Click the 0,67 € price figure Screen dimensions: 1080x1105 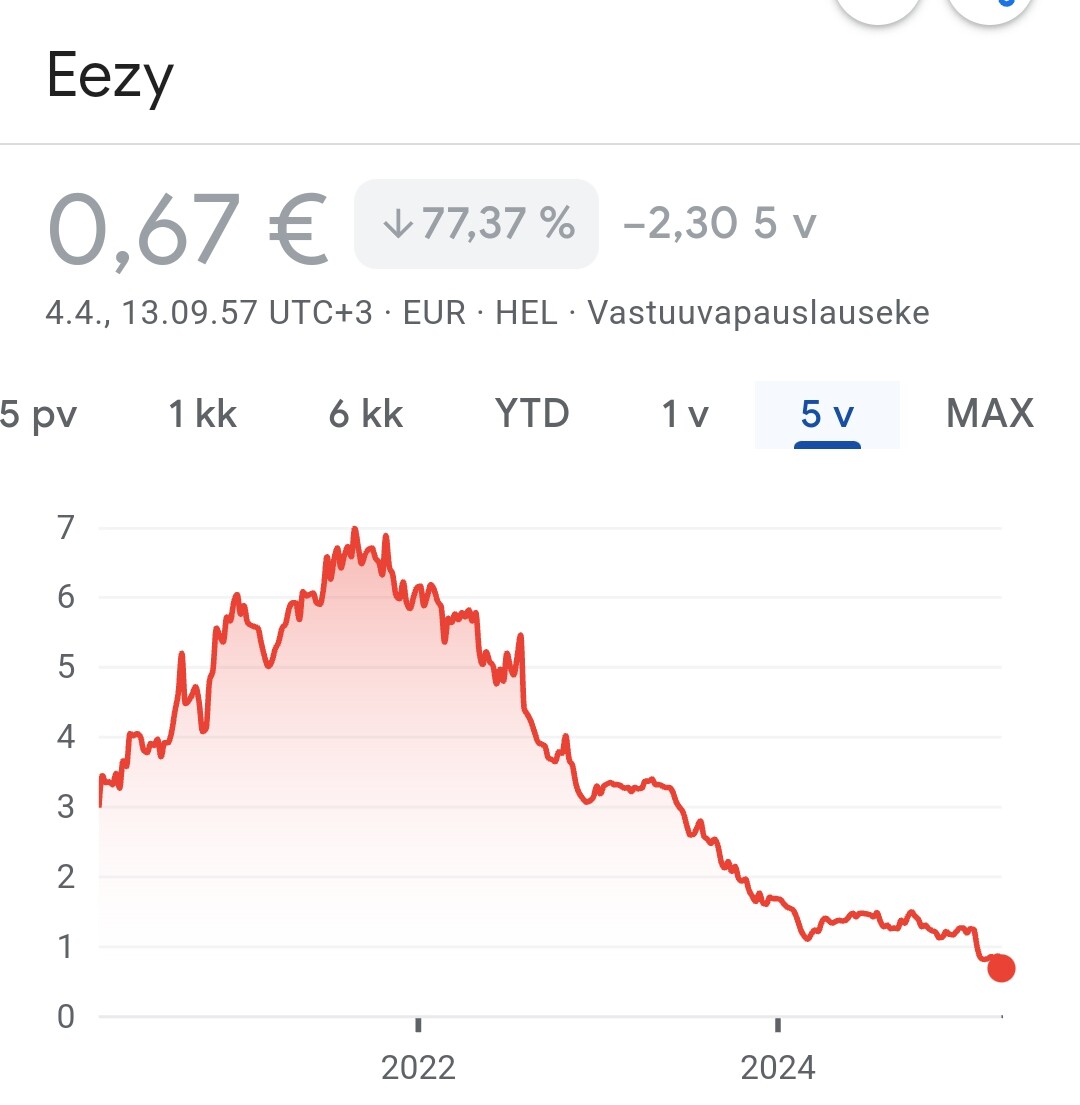click(x=187, y=230)
